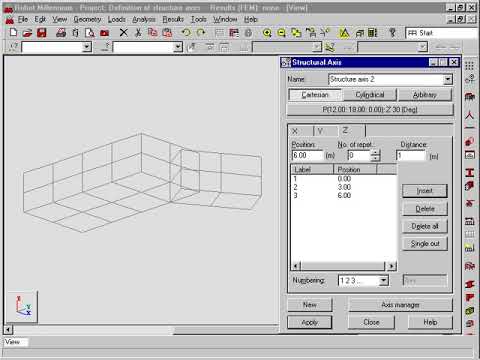Image resolution: width=480 pixels, height=360 pixels.
Task: Click the XYZ axis view icon
Action: 23,306
